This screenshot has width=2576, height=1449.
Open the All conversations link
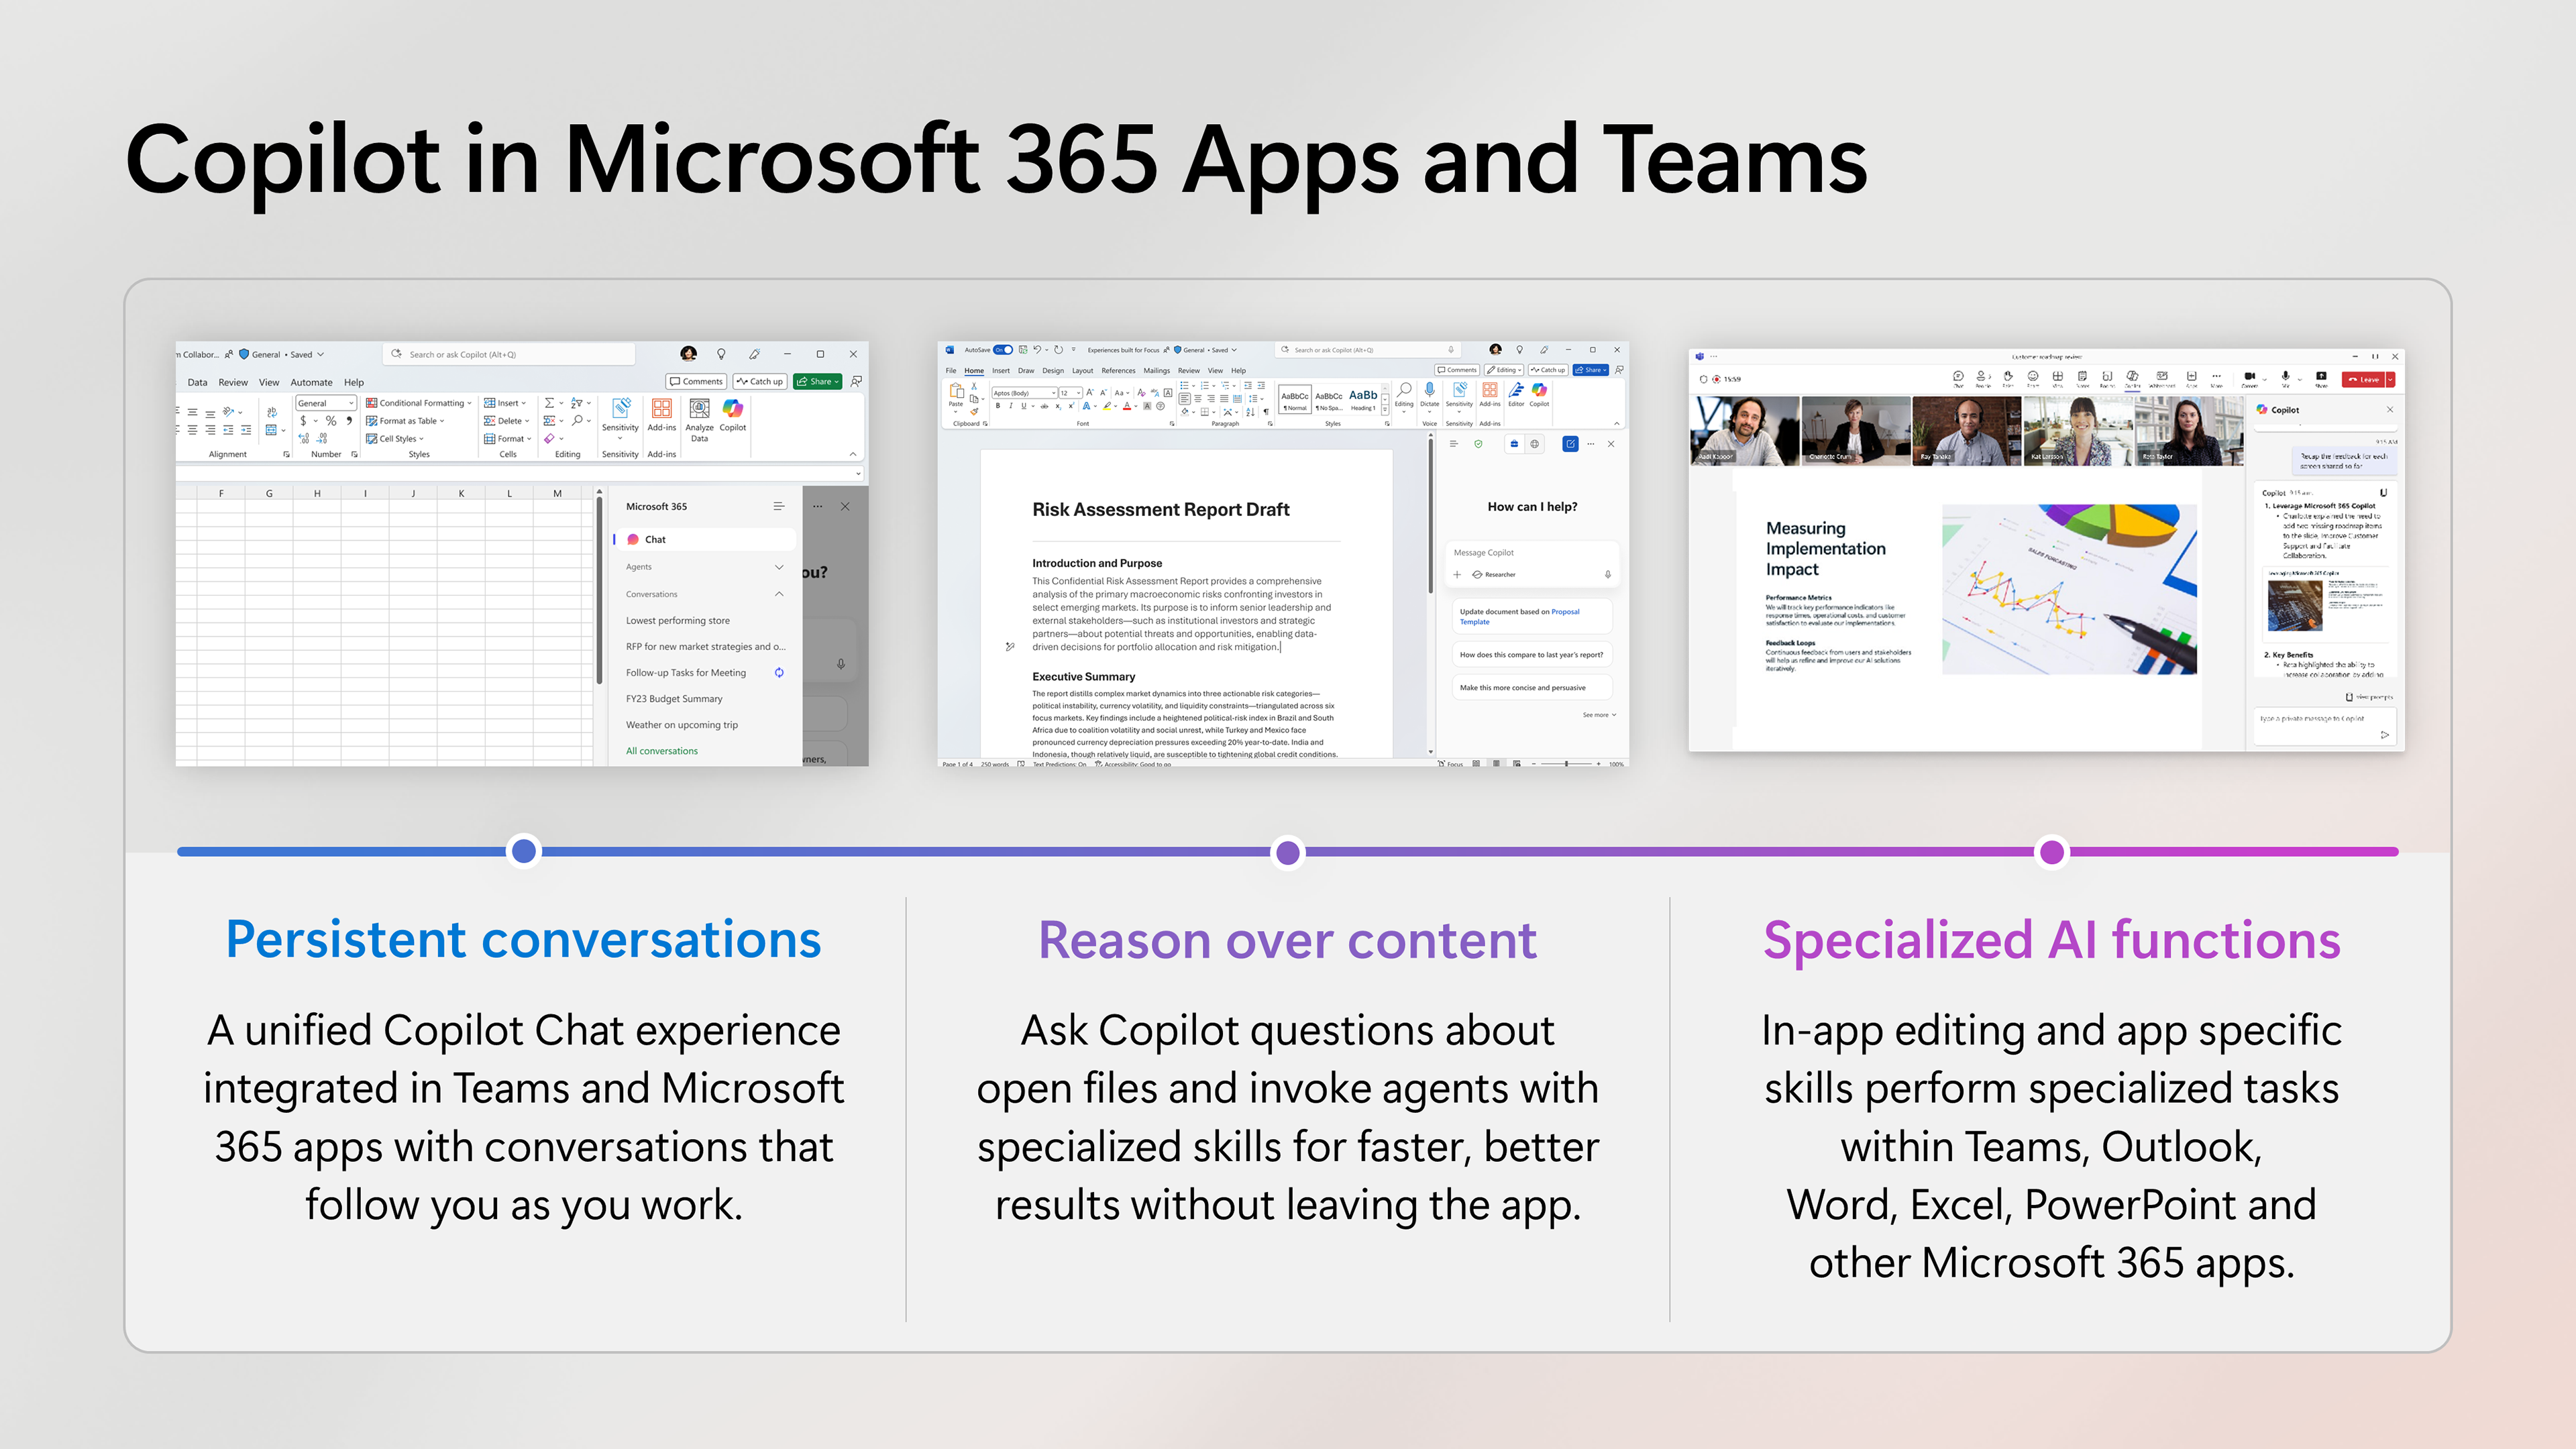point(661,751)
